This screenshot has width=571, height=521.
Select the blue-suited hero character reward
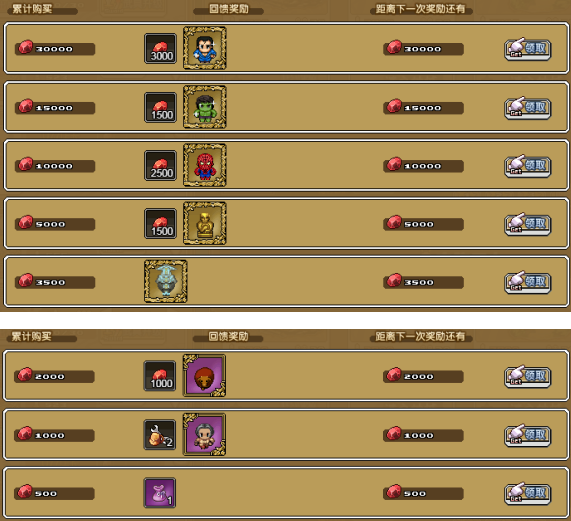(x=205, y=48)
